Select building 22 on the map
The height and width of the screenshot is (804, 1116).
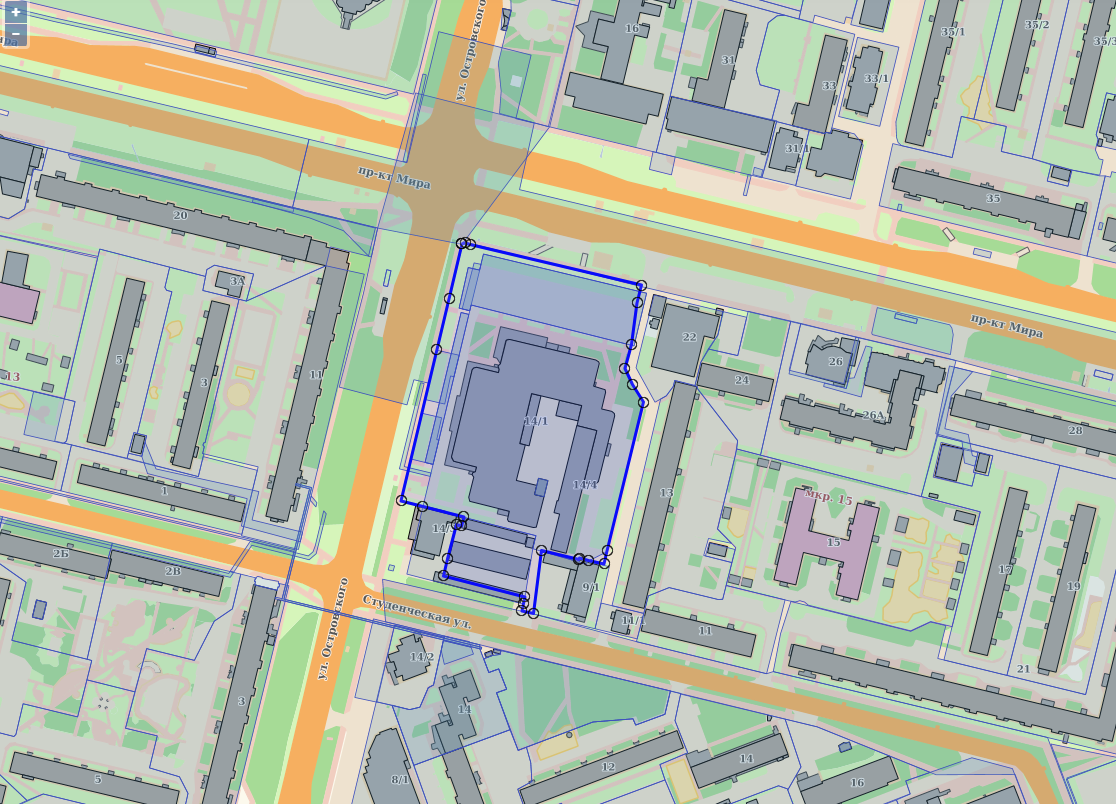point(688,337)
